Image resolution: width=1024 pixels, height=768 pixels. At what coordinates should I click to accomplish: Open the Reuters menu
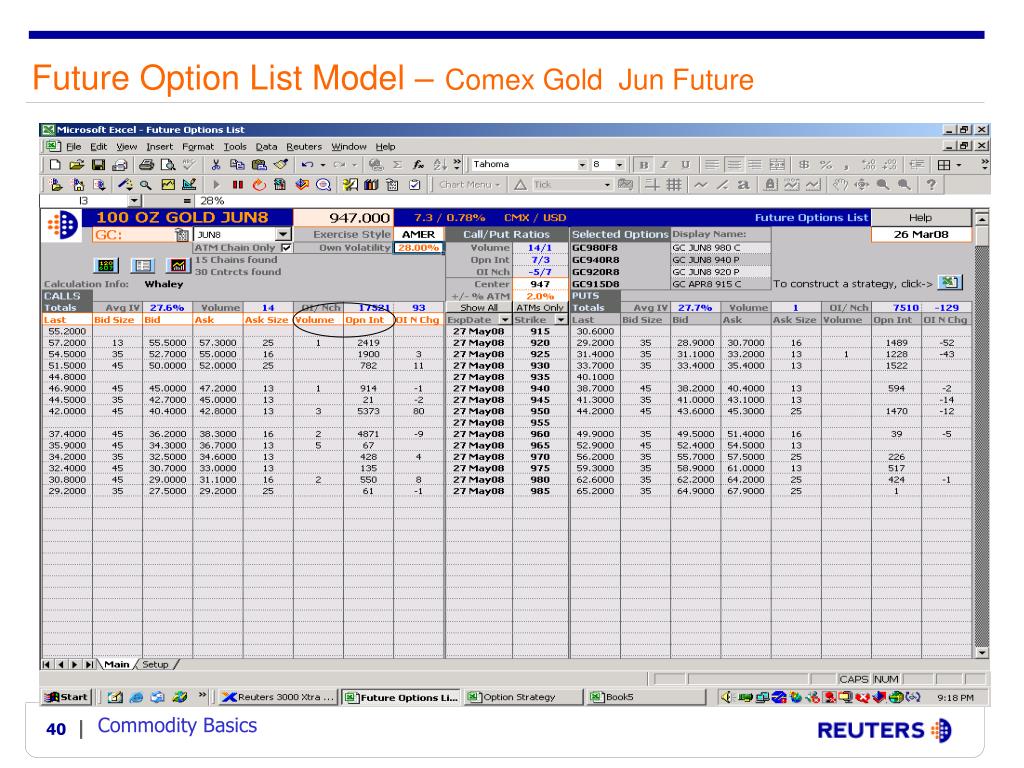(x=304, y=147)
